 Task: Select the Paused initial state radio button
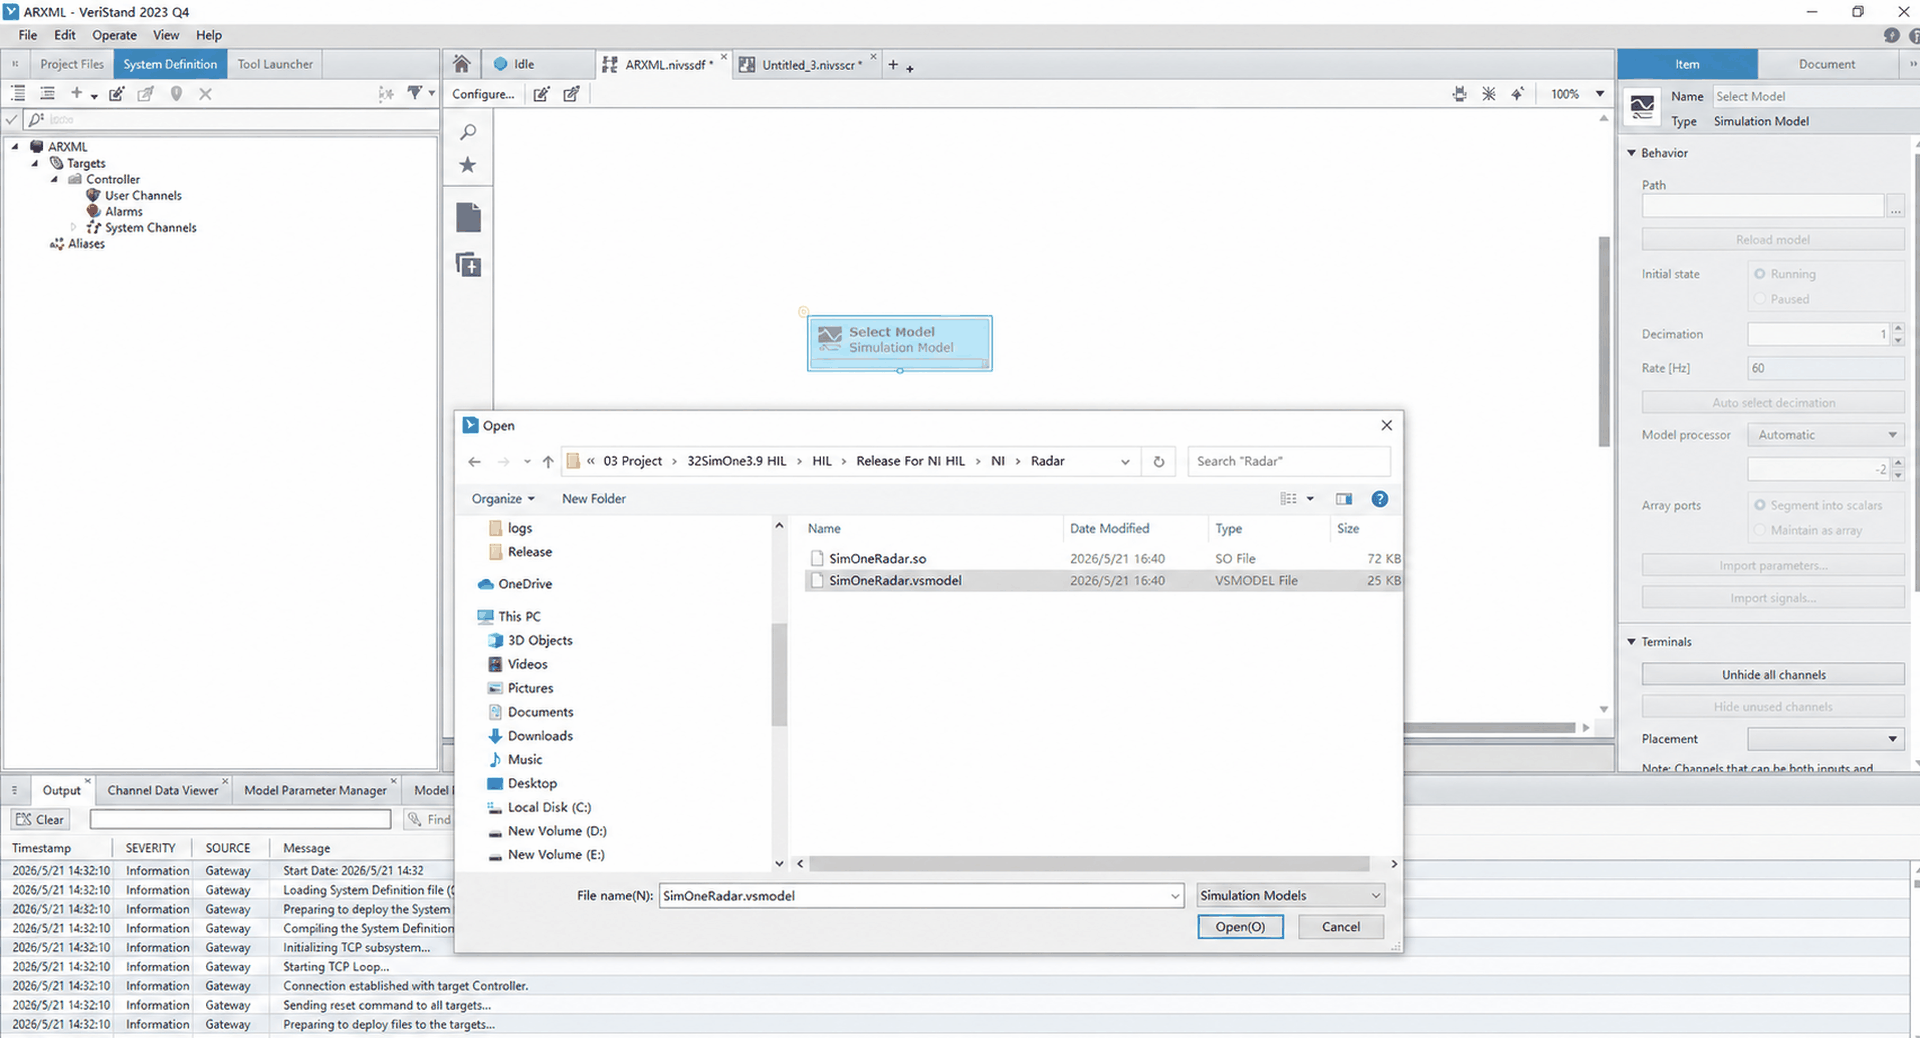1760,299
